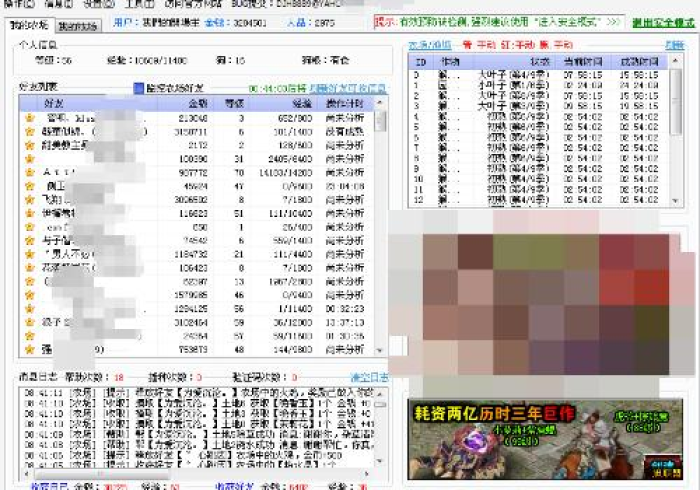Select the 08:41:11 message log entry
Screen dimensions: 700x490
[x=199, y=393]
